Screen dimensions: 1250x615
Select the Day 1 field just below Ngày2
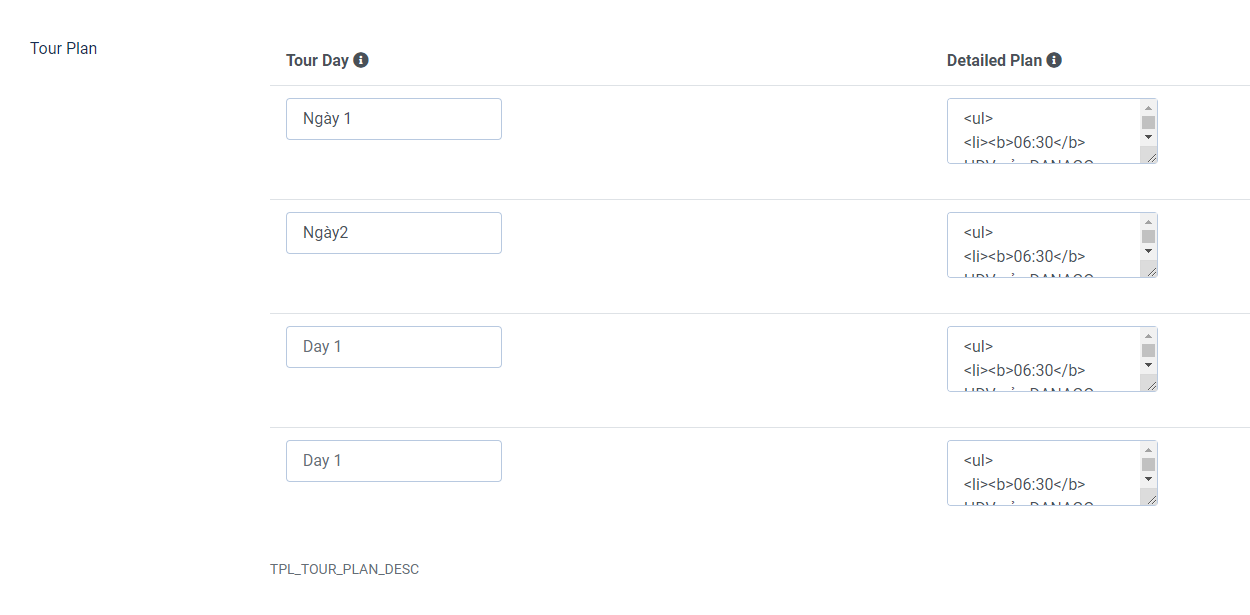[393, 347]
